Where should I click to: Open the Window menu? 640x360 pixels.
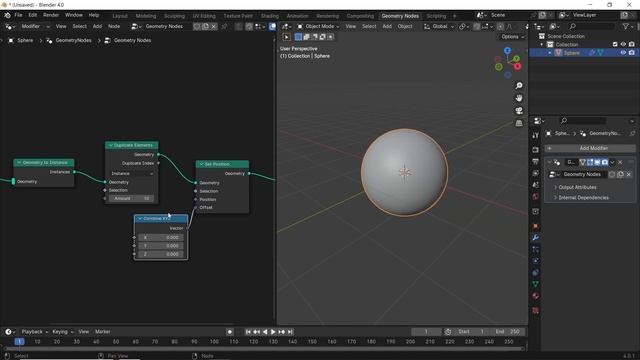pos(73,15)
